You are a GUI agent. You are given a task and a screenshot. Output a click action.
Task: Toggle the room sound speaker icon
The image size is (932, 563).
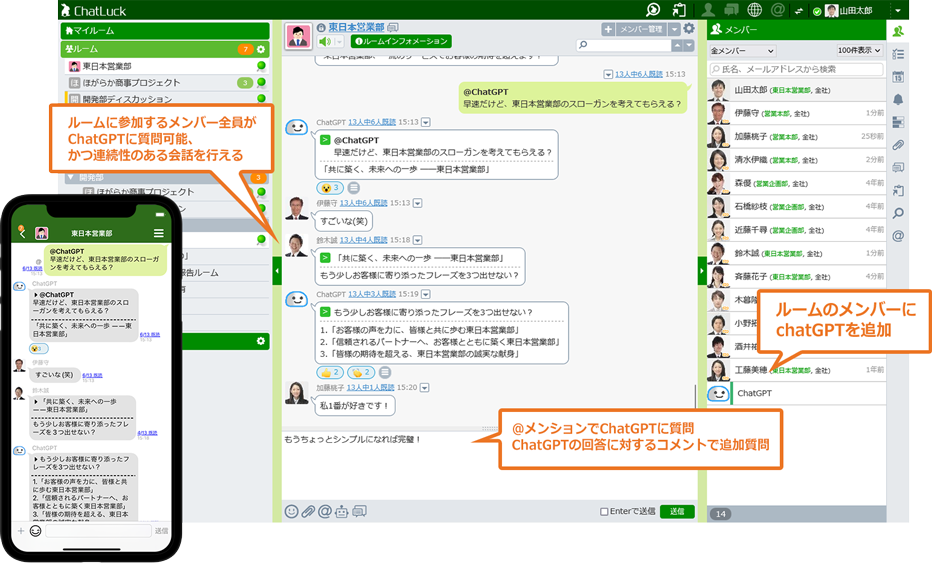tap(325, 42)
